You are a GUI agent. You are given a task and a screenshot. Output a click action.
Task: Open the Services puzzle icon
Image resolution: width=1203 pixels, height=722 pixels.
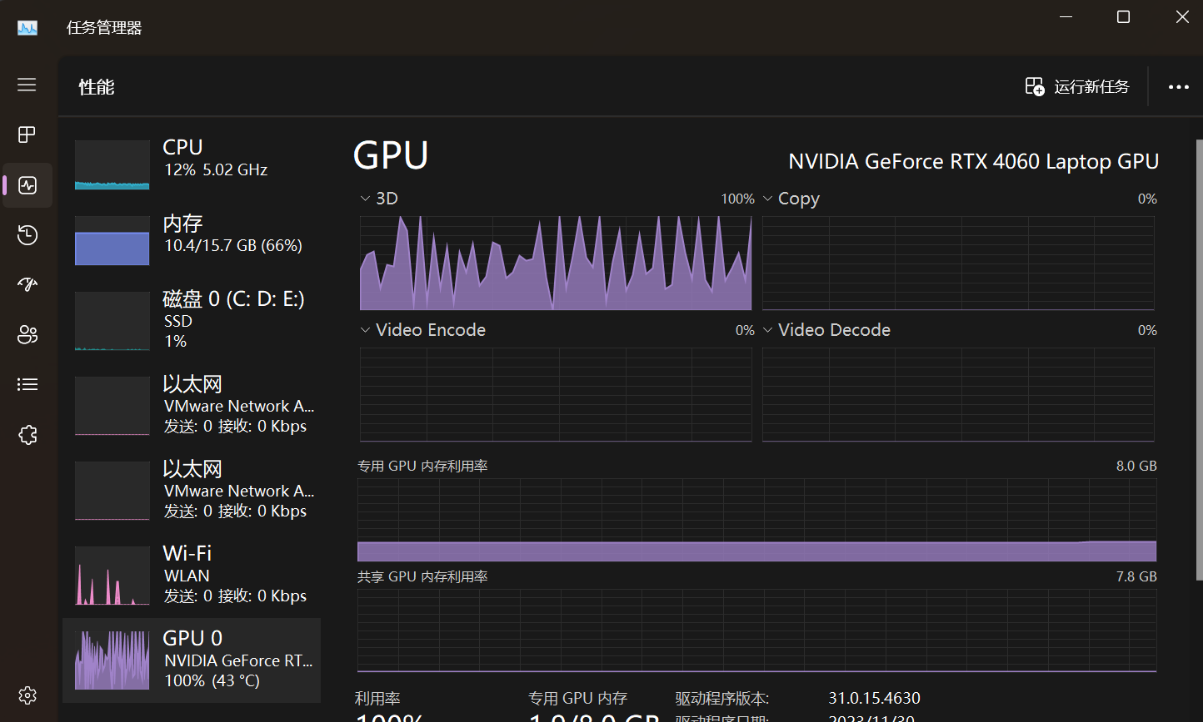(x=27, y=435)
